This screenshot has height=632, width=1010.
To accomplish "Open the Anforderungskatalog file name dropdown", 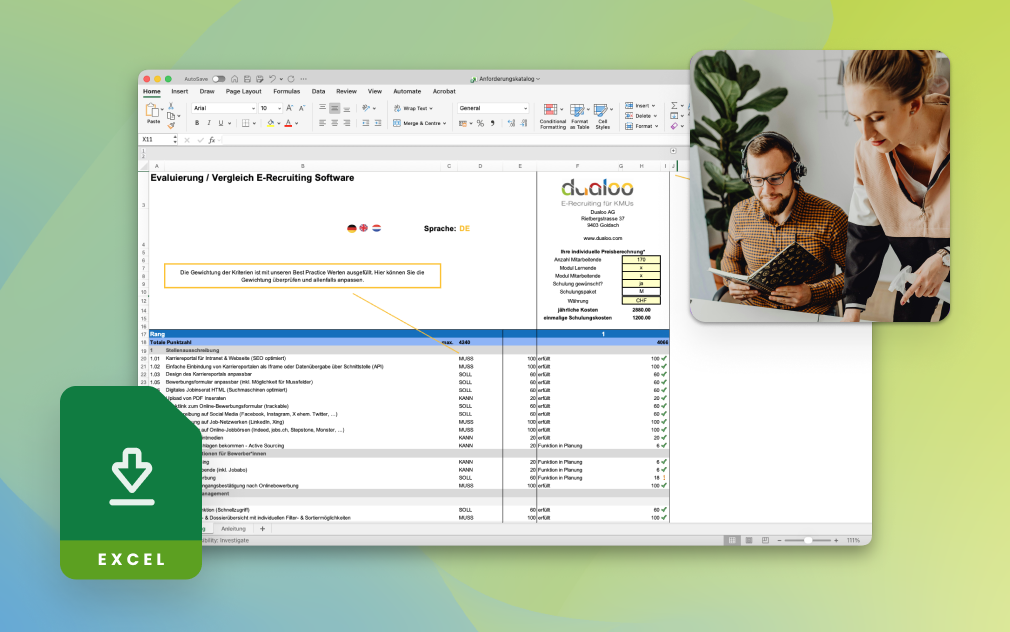I will pos(509,79).
